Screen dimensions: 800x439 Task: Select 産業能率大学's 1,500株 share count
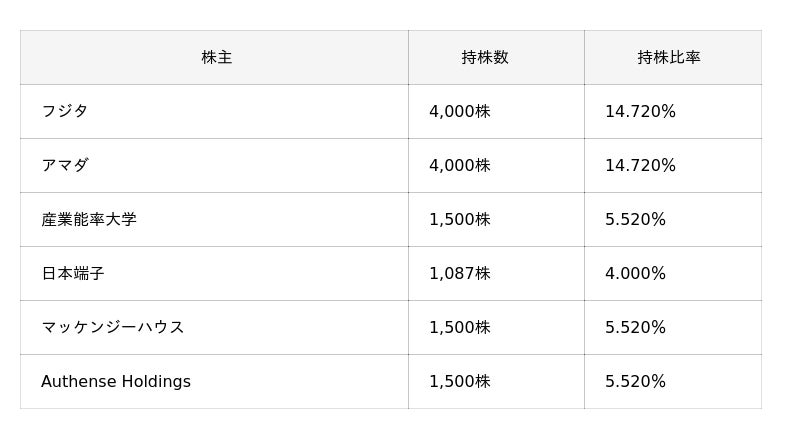(x=460, y=220)
